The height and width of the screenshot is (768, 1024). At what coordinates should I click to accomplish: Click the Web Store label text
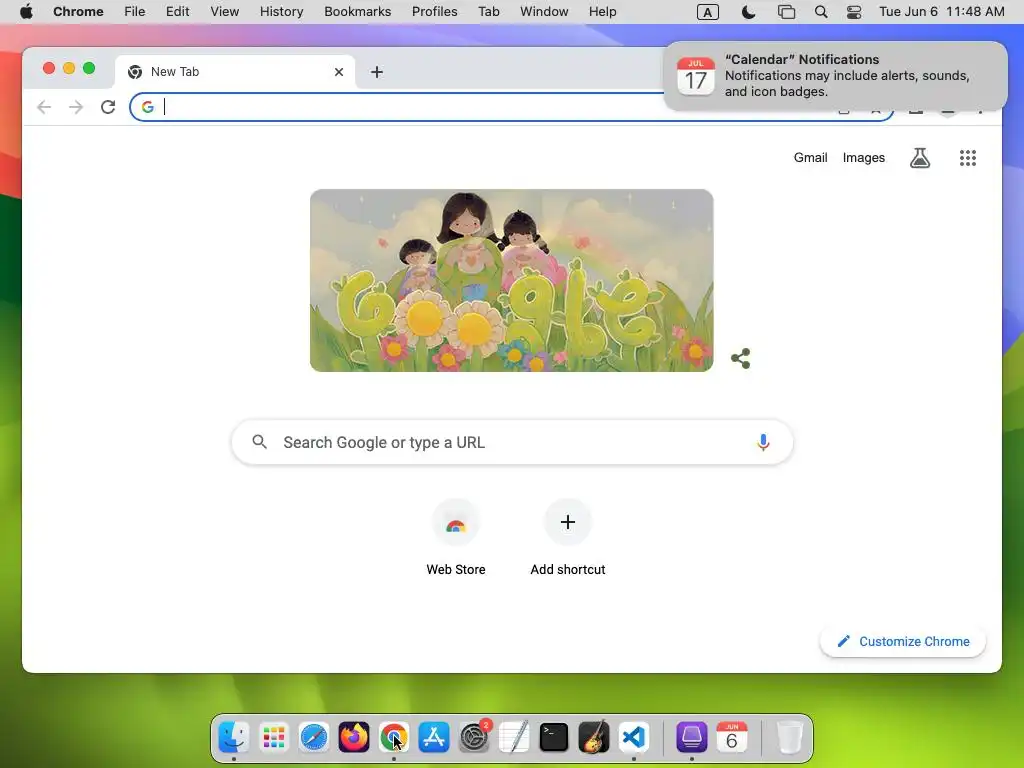click(x=456, y=569)
